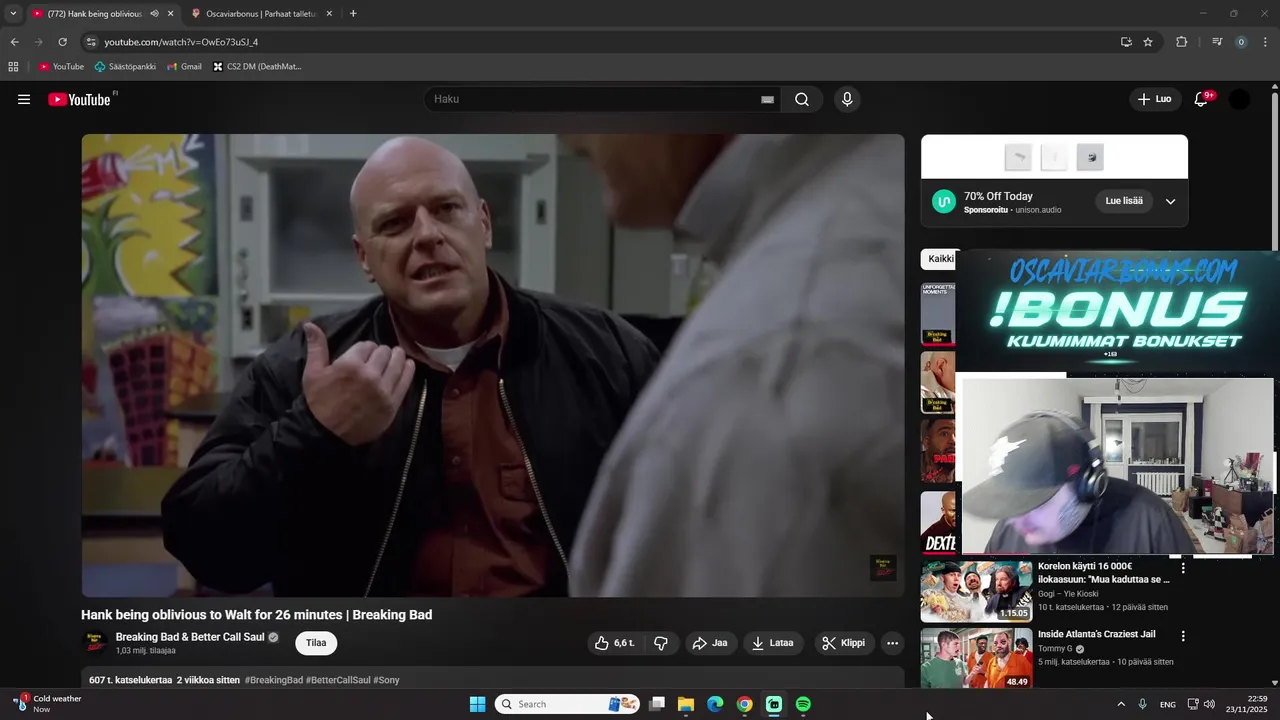The image size is (1280, 720).
Task: Click the Jaa share button
Action: pyautogui.click(x=710, y=643)
